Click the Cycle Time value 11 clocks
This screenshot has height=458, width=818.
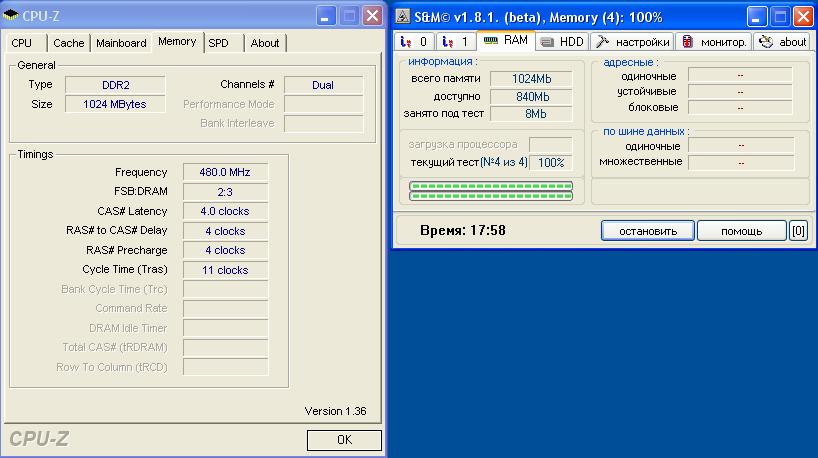225,270
